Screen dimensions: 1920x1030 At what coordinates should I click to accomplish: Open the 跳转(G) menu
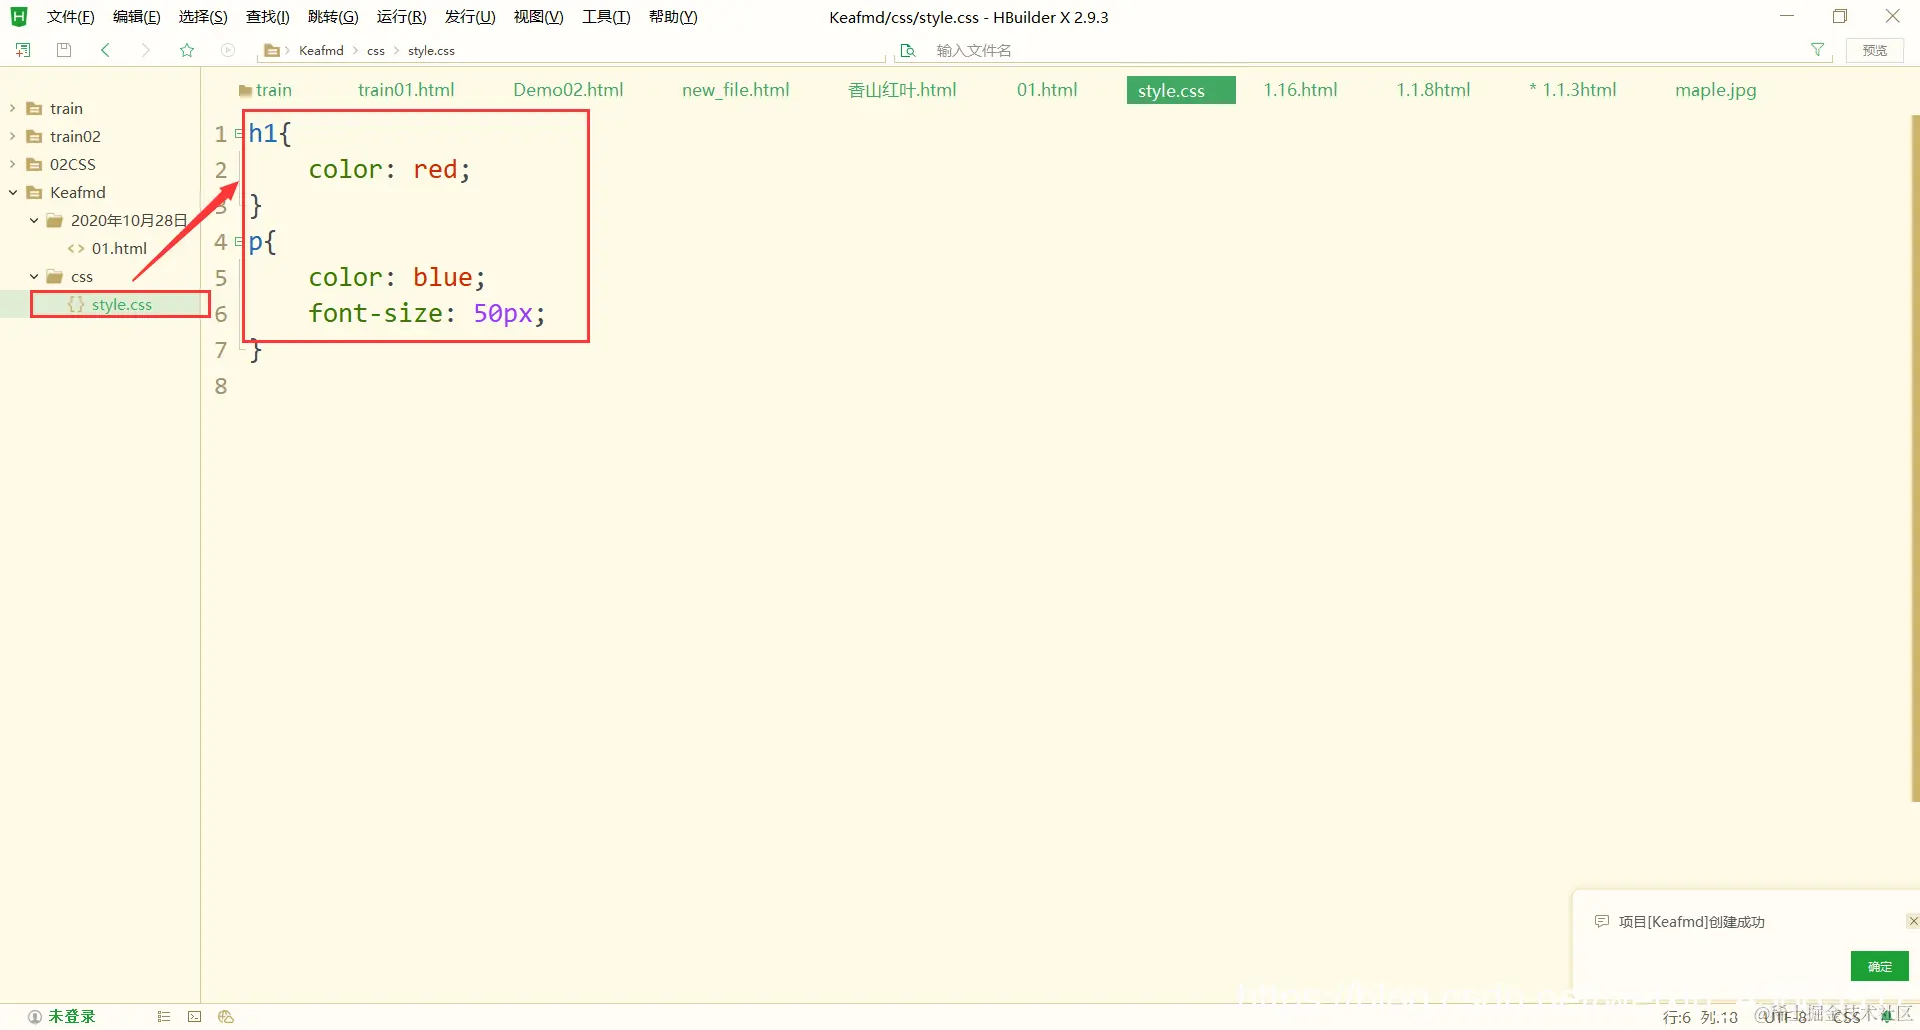pyautogui.click(x=333, y=17)
